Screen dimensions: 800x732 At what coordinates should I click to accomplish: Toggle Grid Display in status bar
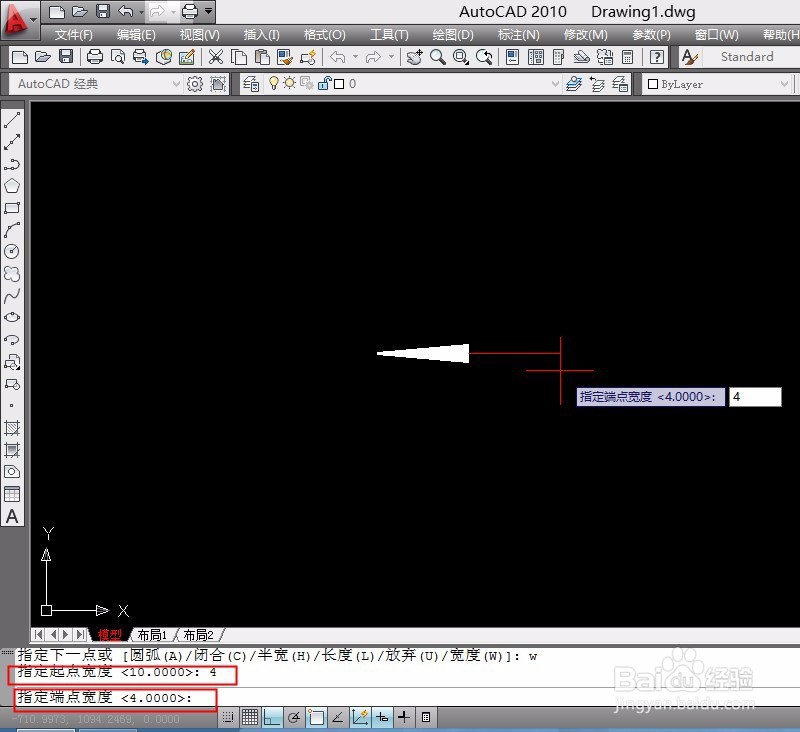pyautogui.click(x=249, y=717)
